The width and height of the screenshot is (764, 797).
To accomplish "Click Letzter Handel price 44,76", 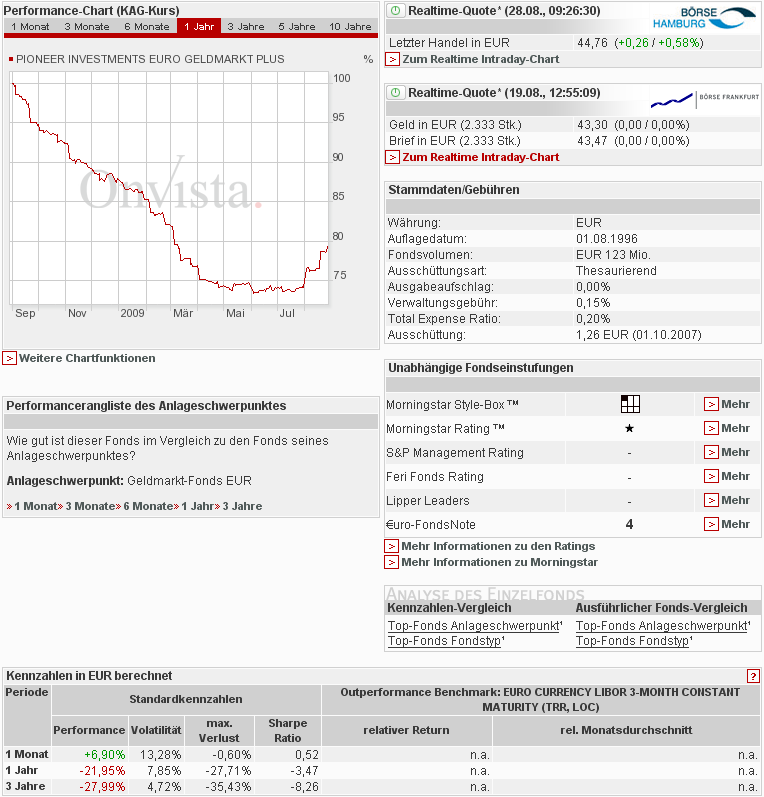I will click(x=592, y=43).
